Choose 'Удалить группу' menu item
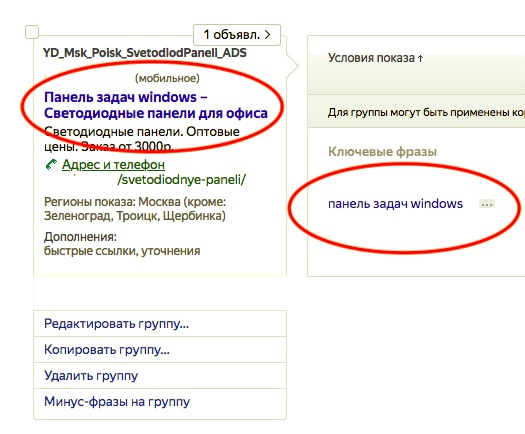This screenshot has height=434, width=525. pyautogui.click(x=160, y=375)
